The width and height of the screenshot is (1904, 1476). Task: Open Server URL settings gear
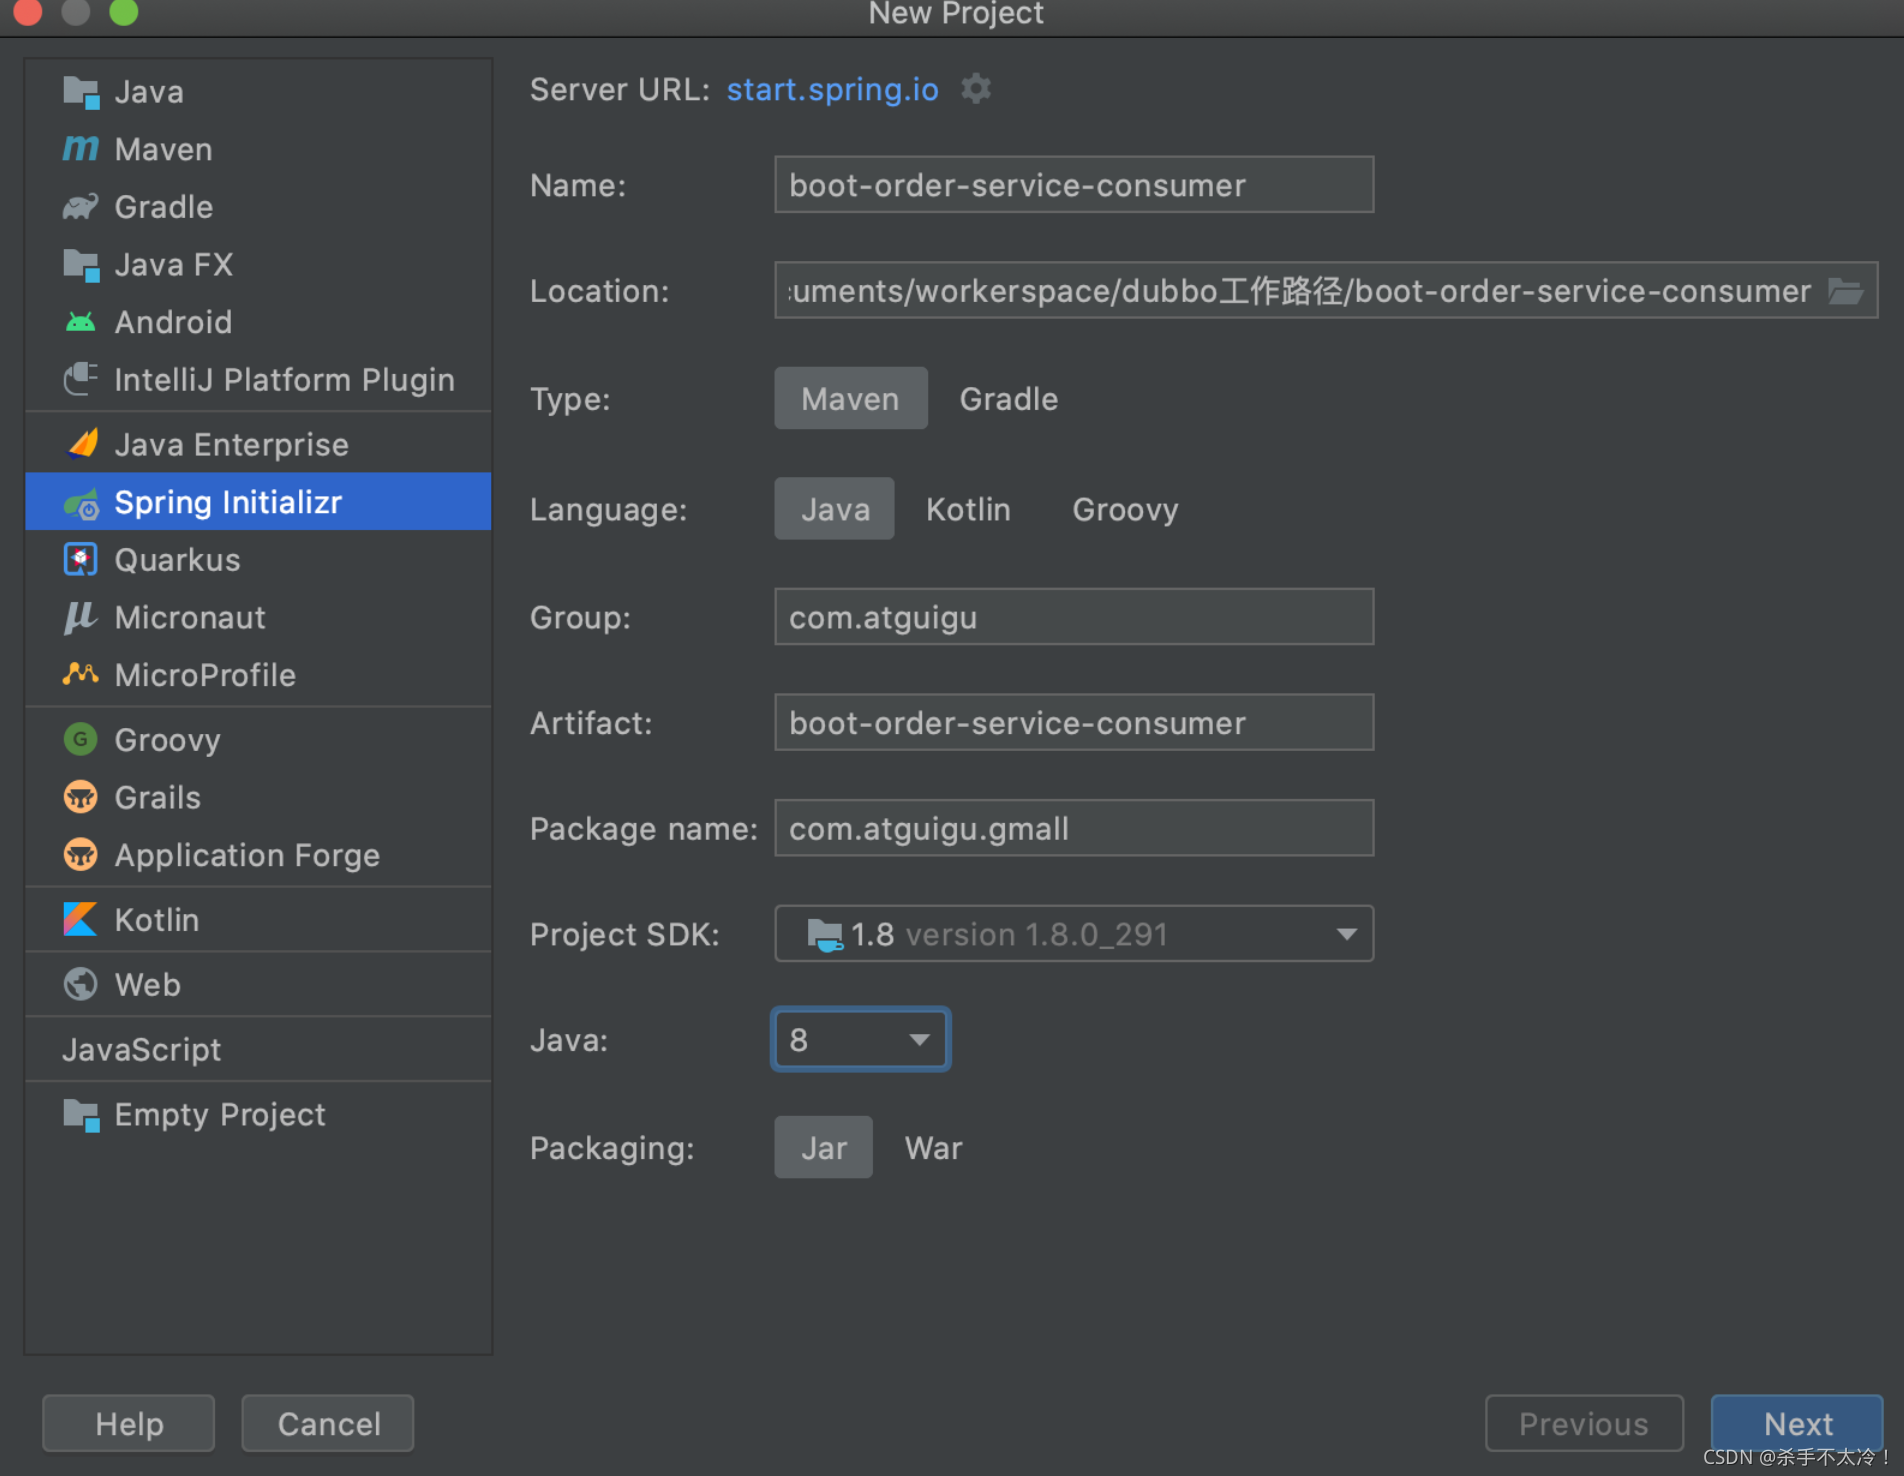976,89
